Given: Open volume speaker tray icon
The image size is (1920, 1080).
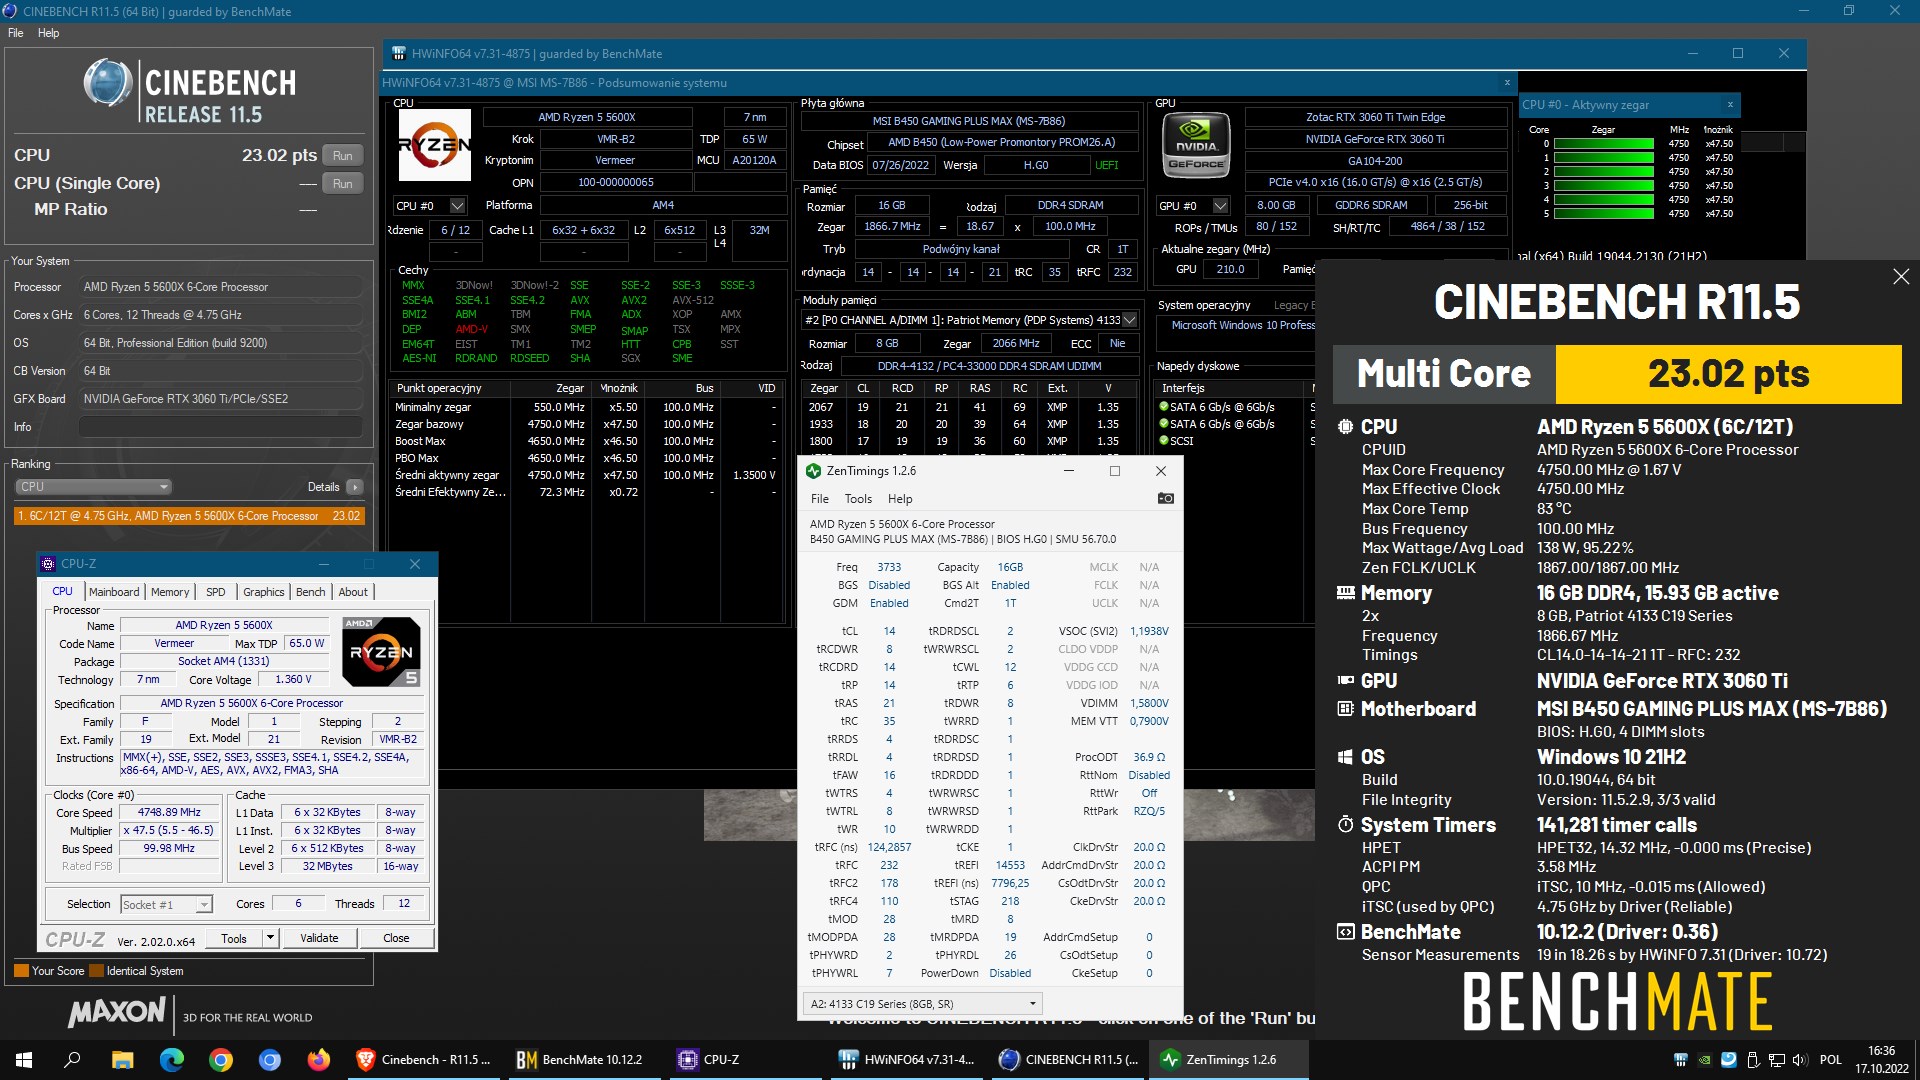Looking at the screenshot, I should pos(1800,1060).
